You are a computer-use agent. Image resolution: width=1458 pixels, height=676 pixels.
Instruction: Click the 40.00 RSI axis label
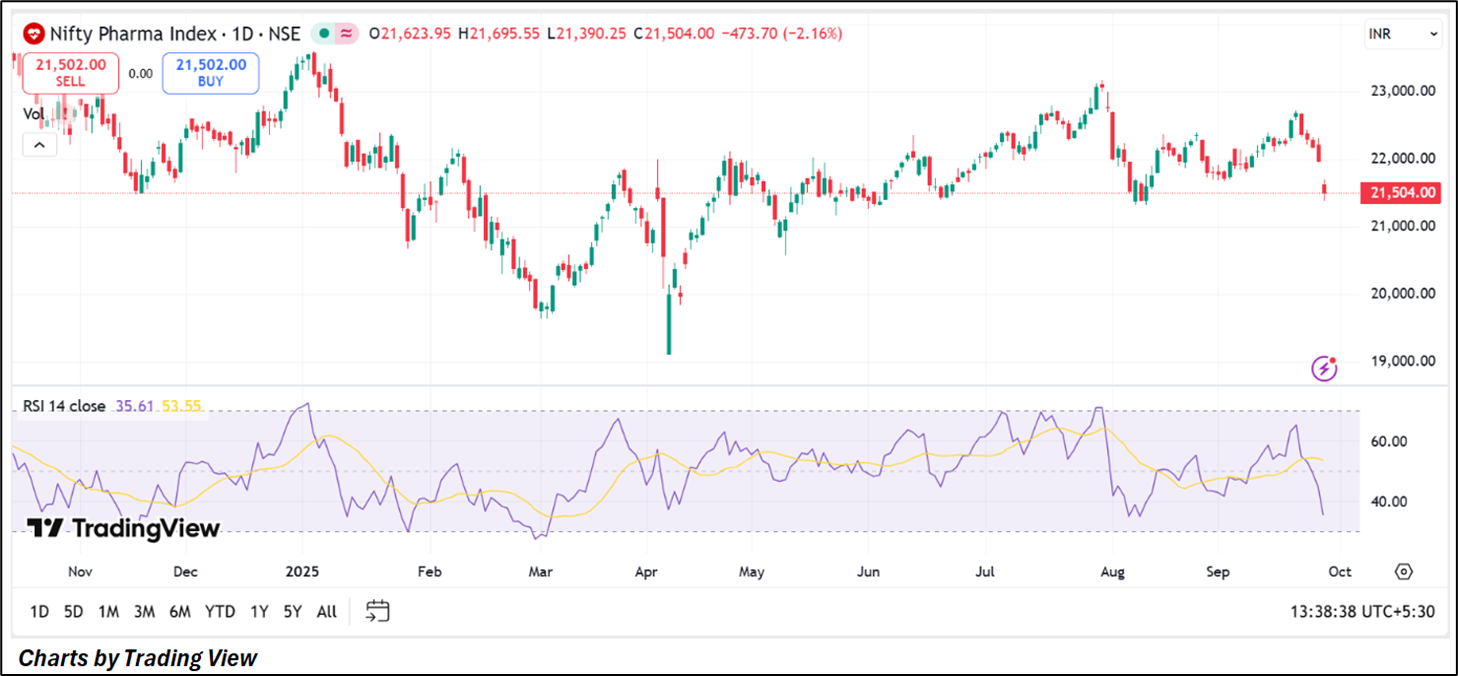1389,501
